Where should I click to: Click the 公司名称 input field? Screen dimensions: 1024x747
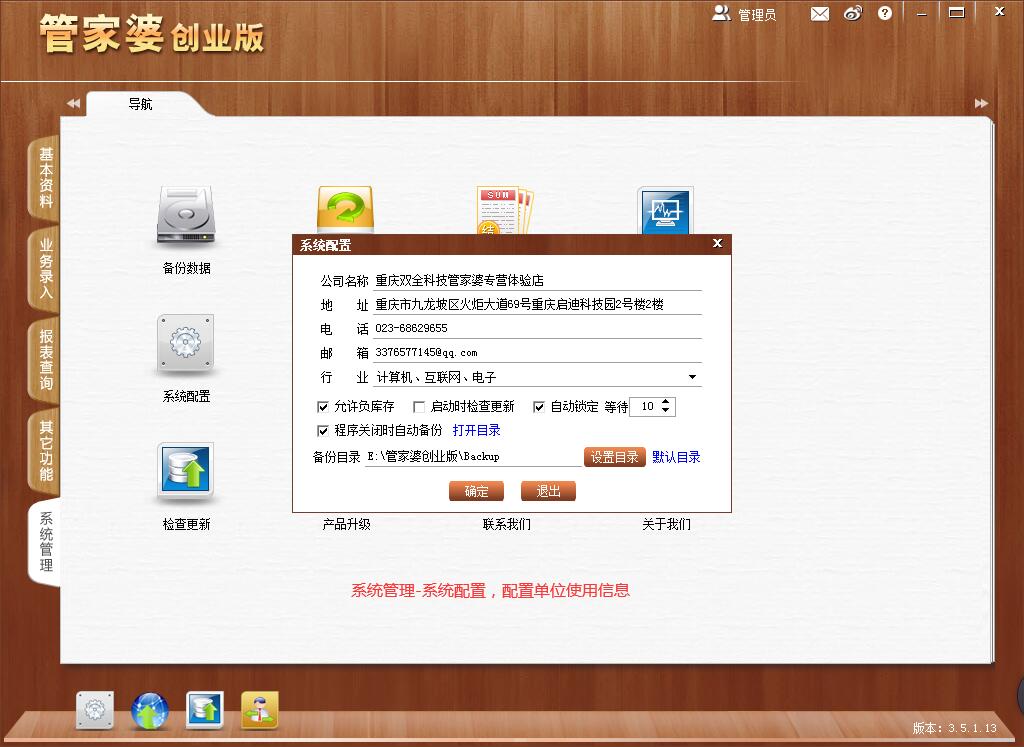[x=537, y=281]
